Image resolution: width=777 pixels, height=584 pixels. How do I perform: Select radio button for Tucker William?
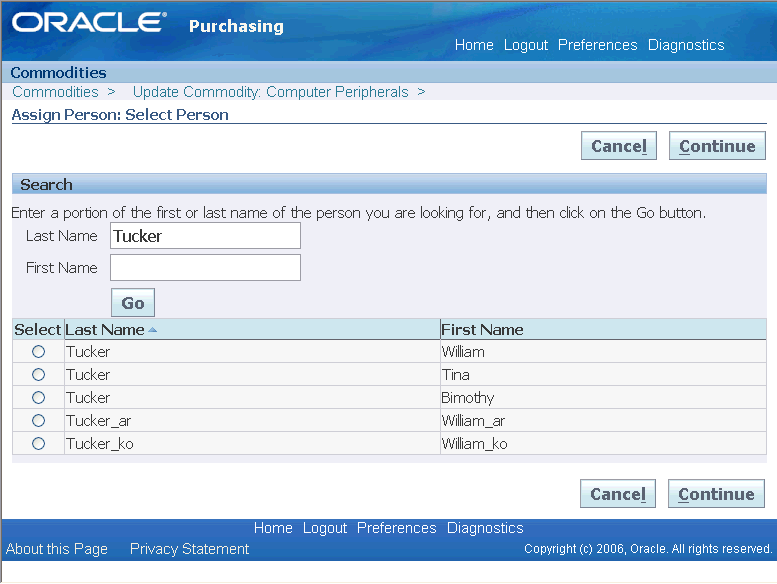[38, 352]
